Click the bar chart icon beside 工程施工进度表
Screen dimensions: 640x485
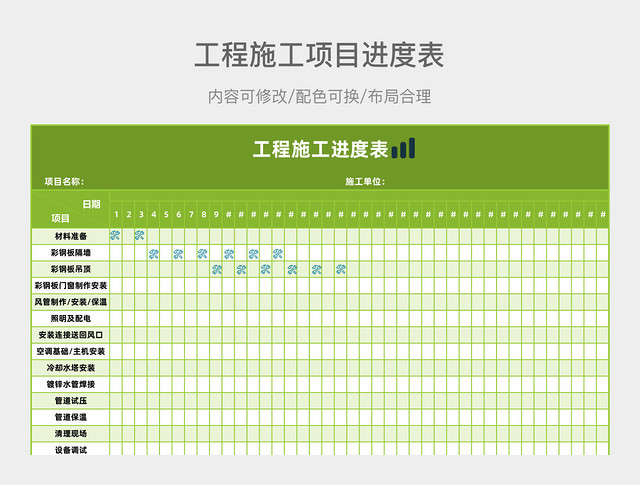pyautogui.click(x=403, y=148)
